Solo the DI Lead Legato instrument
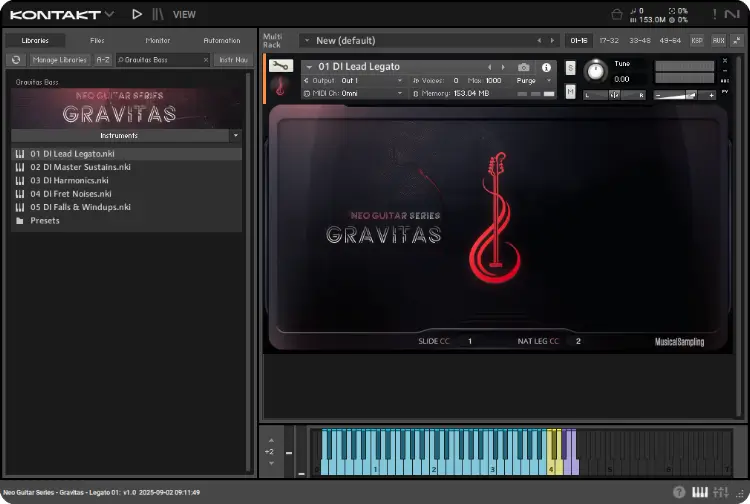The height and width of the screenshot is (504, 750). [x=571, y=68]
